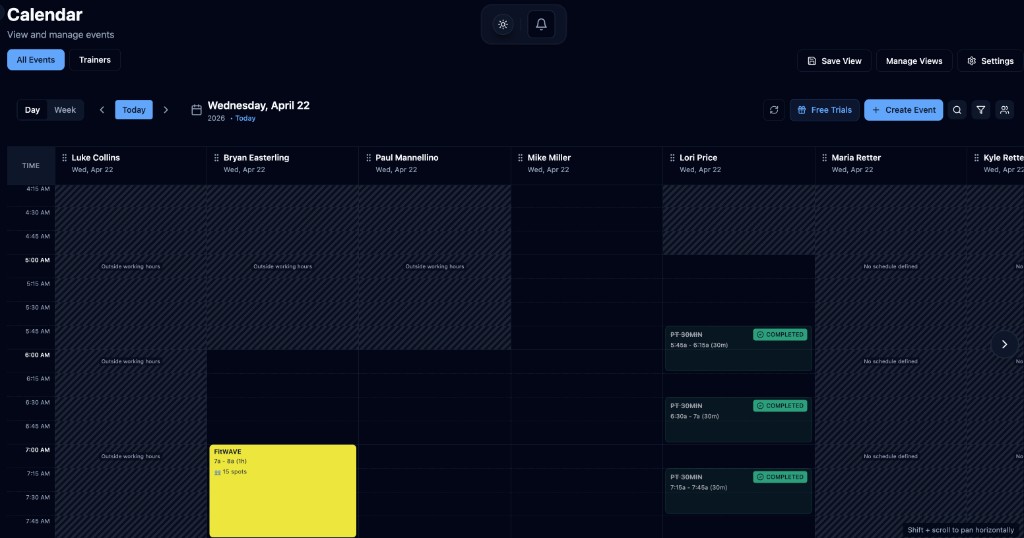Click the TIME column header
This screenshot has height=538, width=1024.
31,165
